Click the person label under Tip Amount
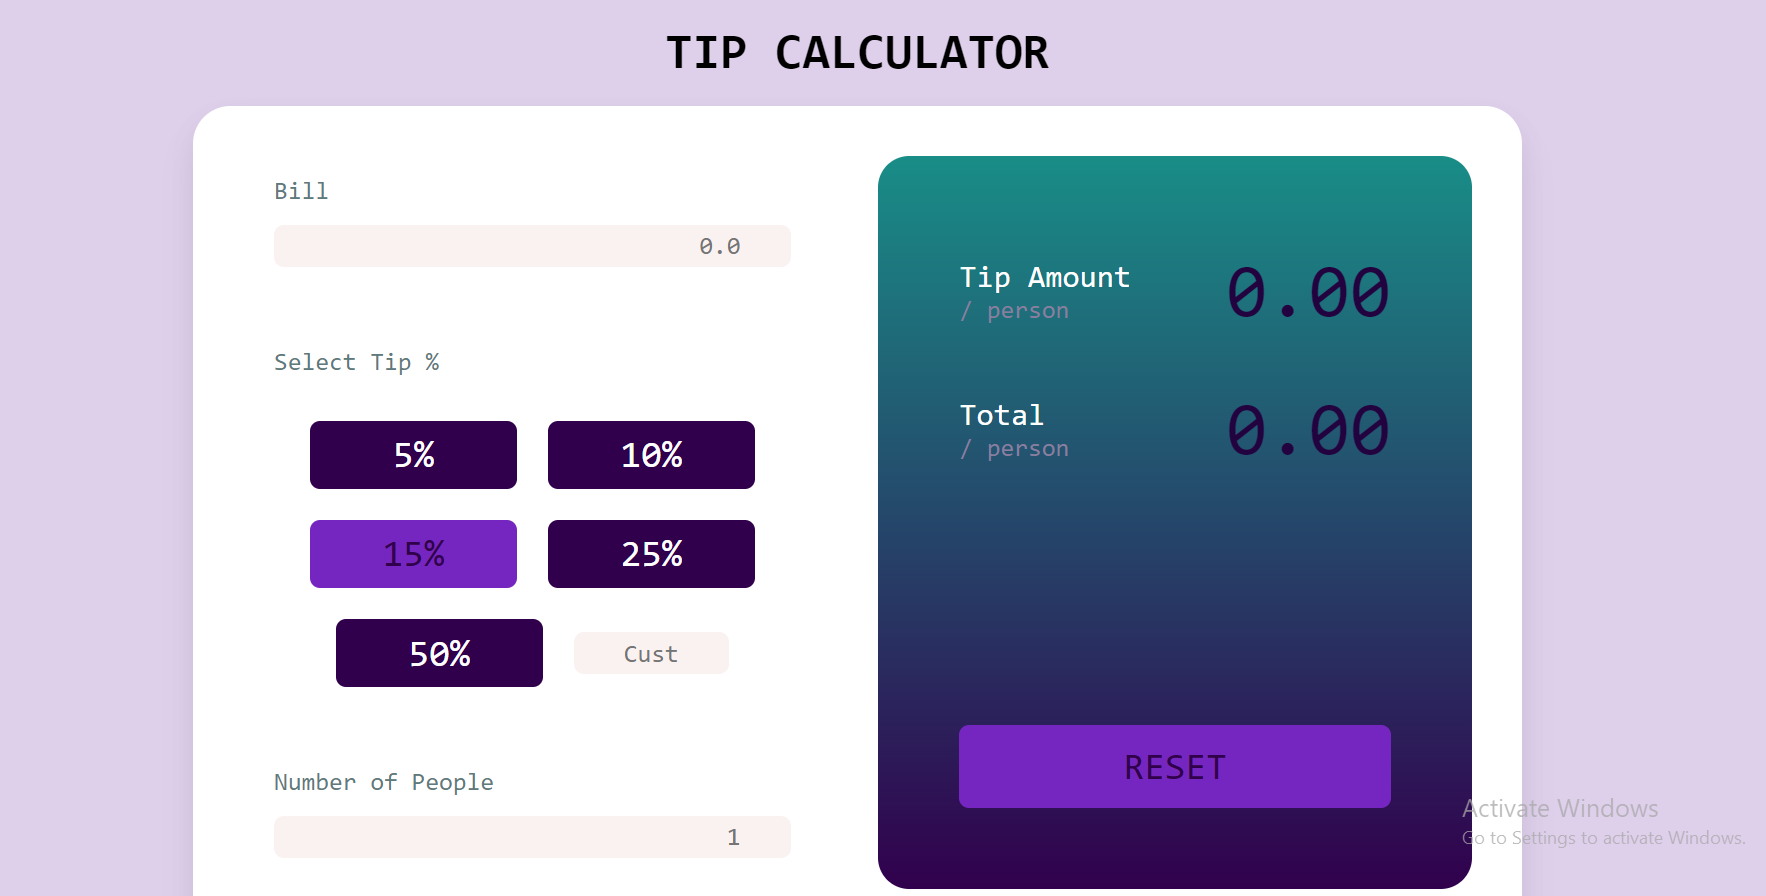The width and height of the screenshot is (1766, 896). [1013, 310]
